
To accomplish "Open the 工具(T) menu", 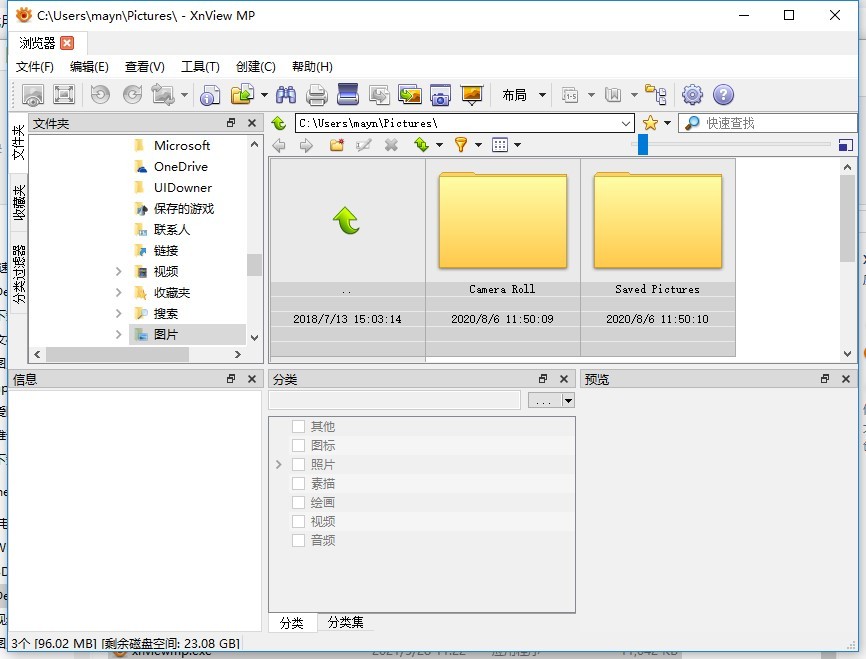I will (200, 67).
